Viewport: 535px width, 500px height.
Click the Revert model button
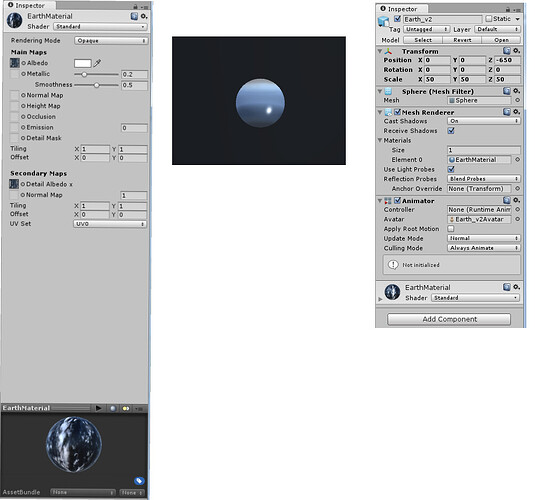[x=462, y=40]
